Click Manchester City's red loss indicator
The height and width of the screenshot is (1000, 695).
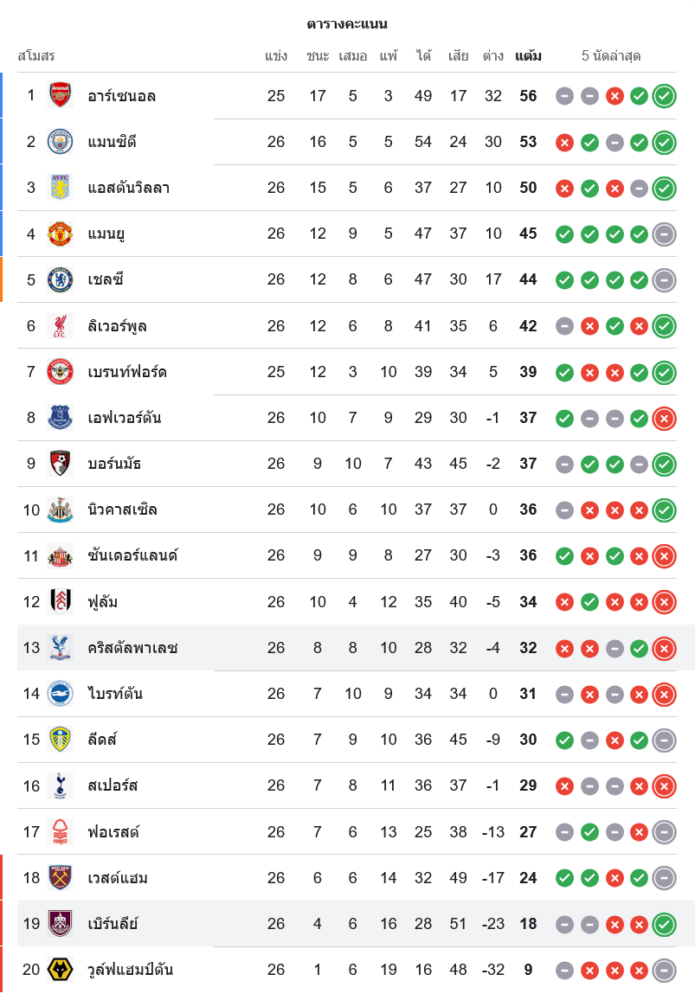[x=565, y=142]
